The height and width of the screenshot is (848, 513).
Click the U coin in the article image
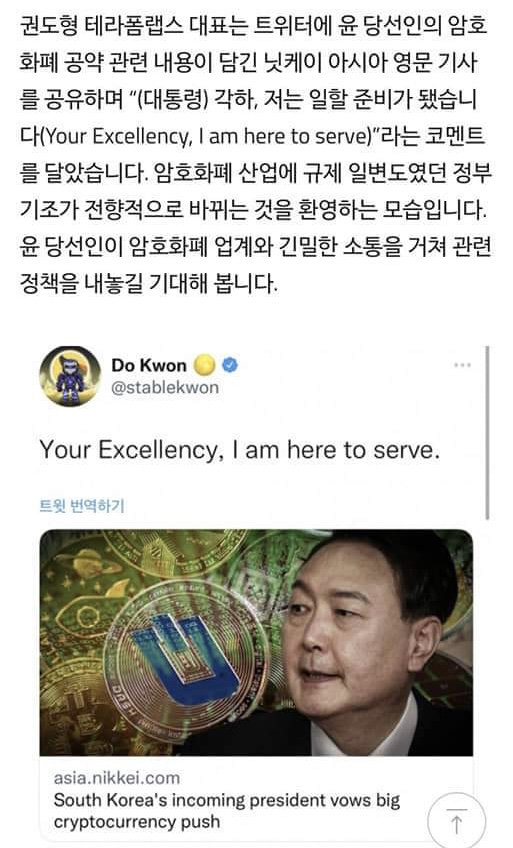click(183, 662)
